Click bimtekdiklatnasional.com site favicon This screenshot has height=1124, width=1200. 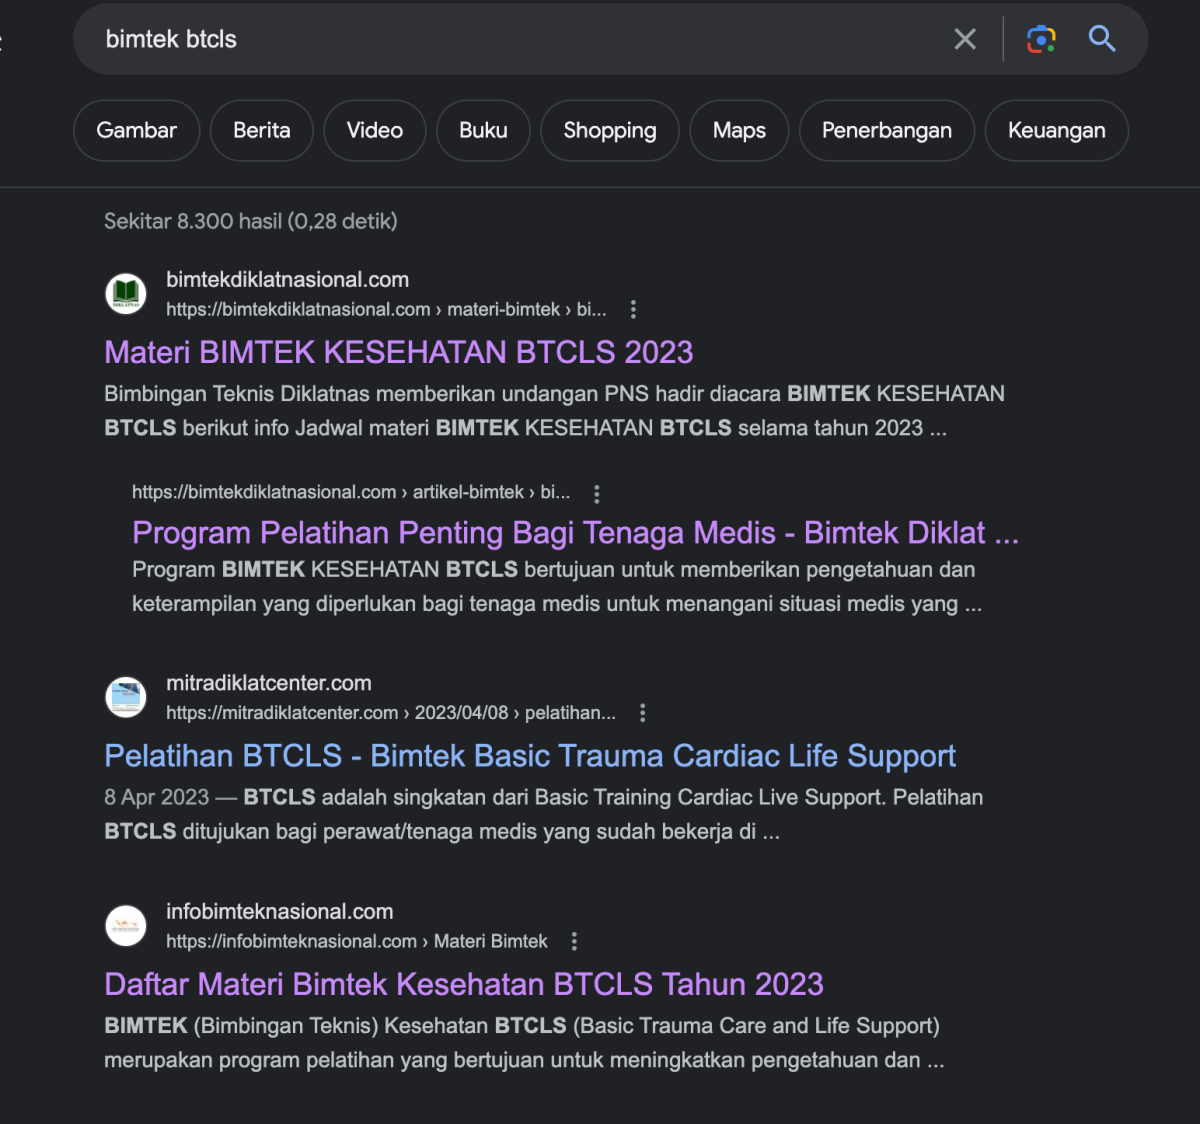click(126, 294)
